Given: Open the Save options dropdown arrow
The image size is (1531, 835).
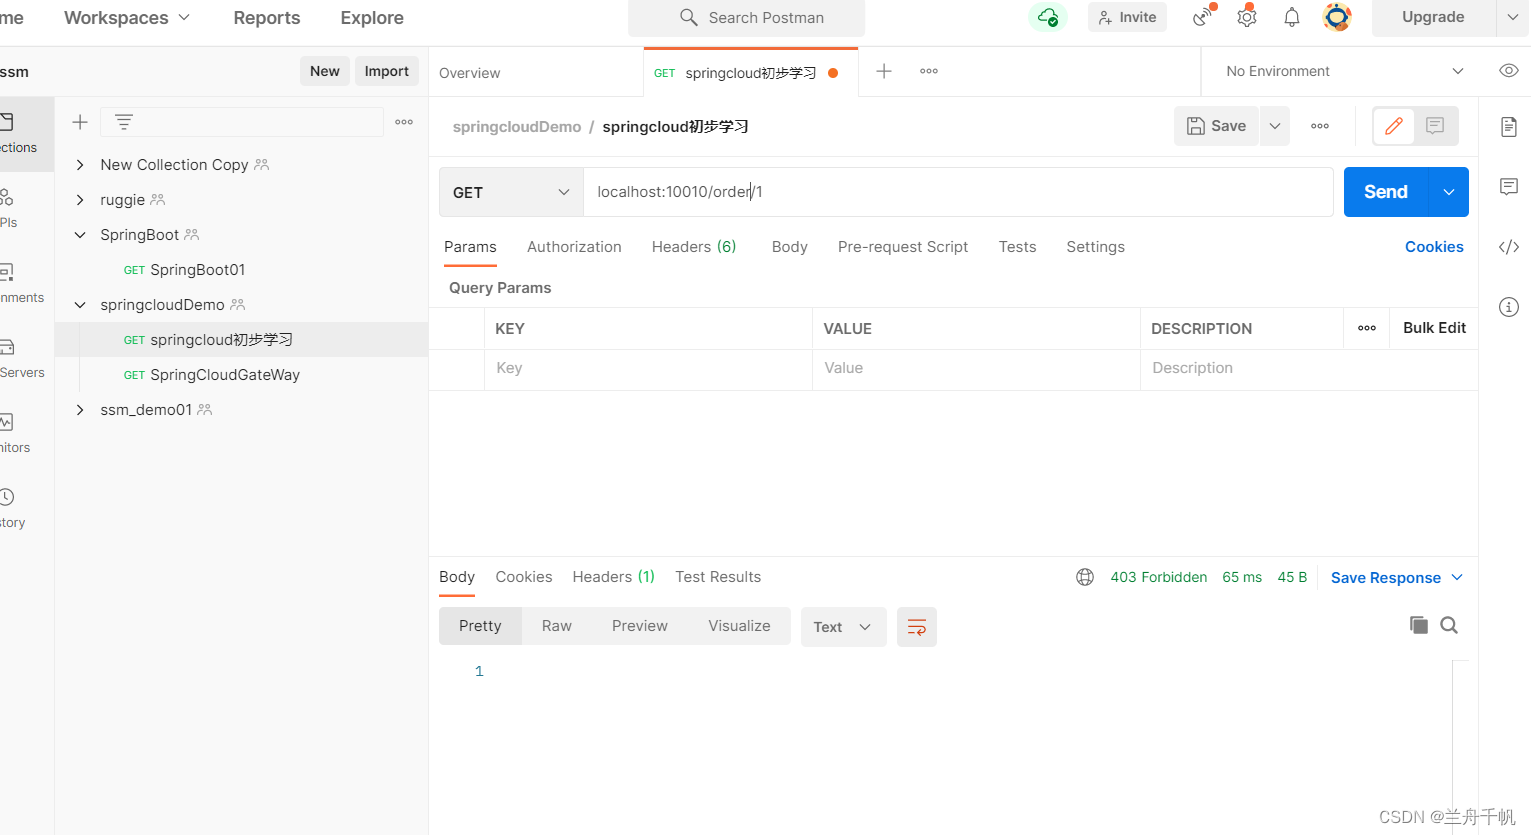Looking at the screenshot, I should click(x=1275, y=126).
